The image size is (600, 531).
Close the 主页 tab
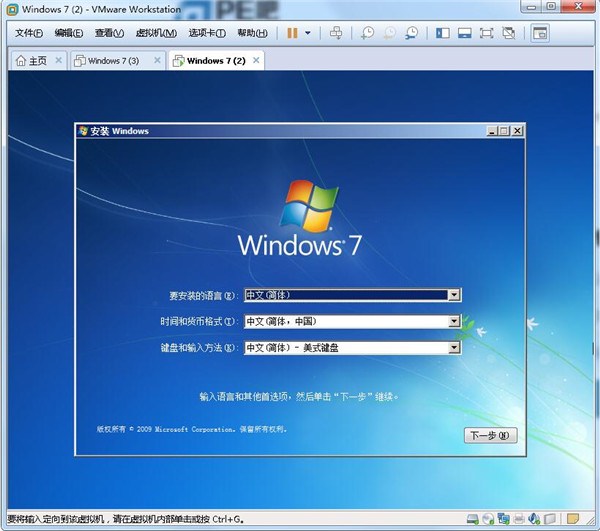(58, 60)
